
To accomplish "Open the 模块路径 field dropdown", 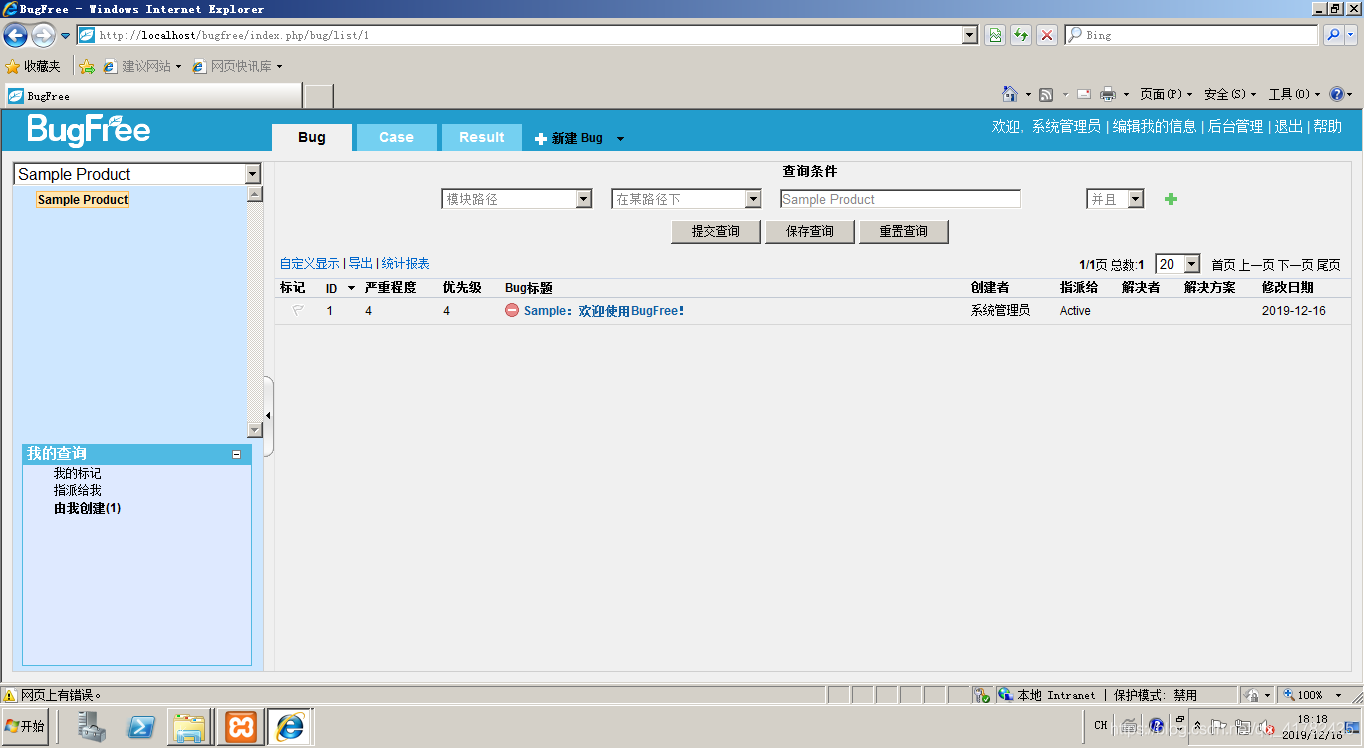I will point(584,199).
